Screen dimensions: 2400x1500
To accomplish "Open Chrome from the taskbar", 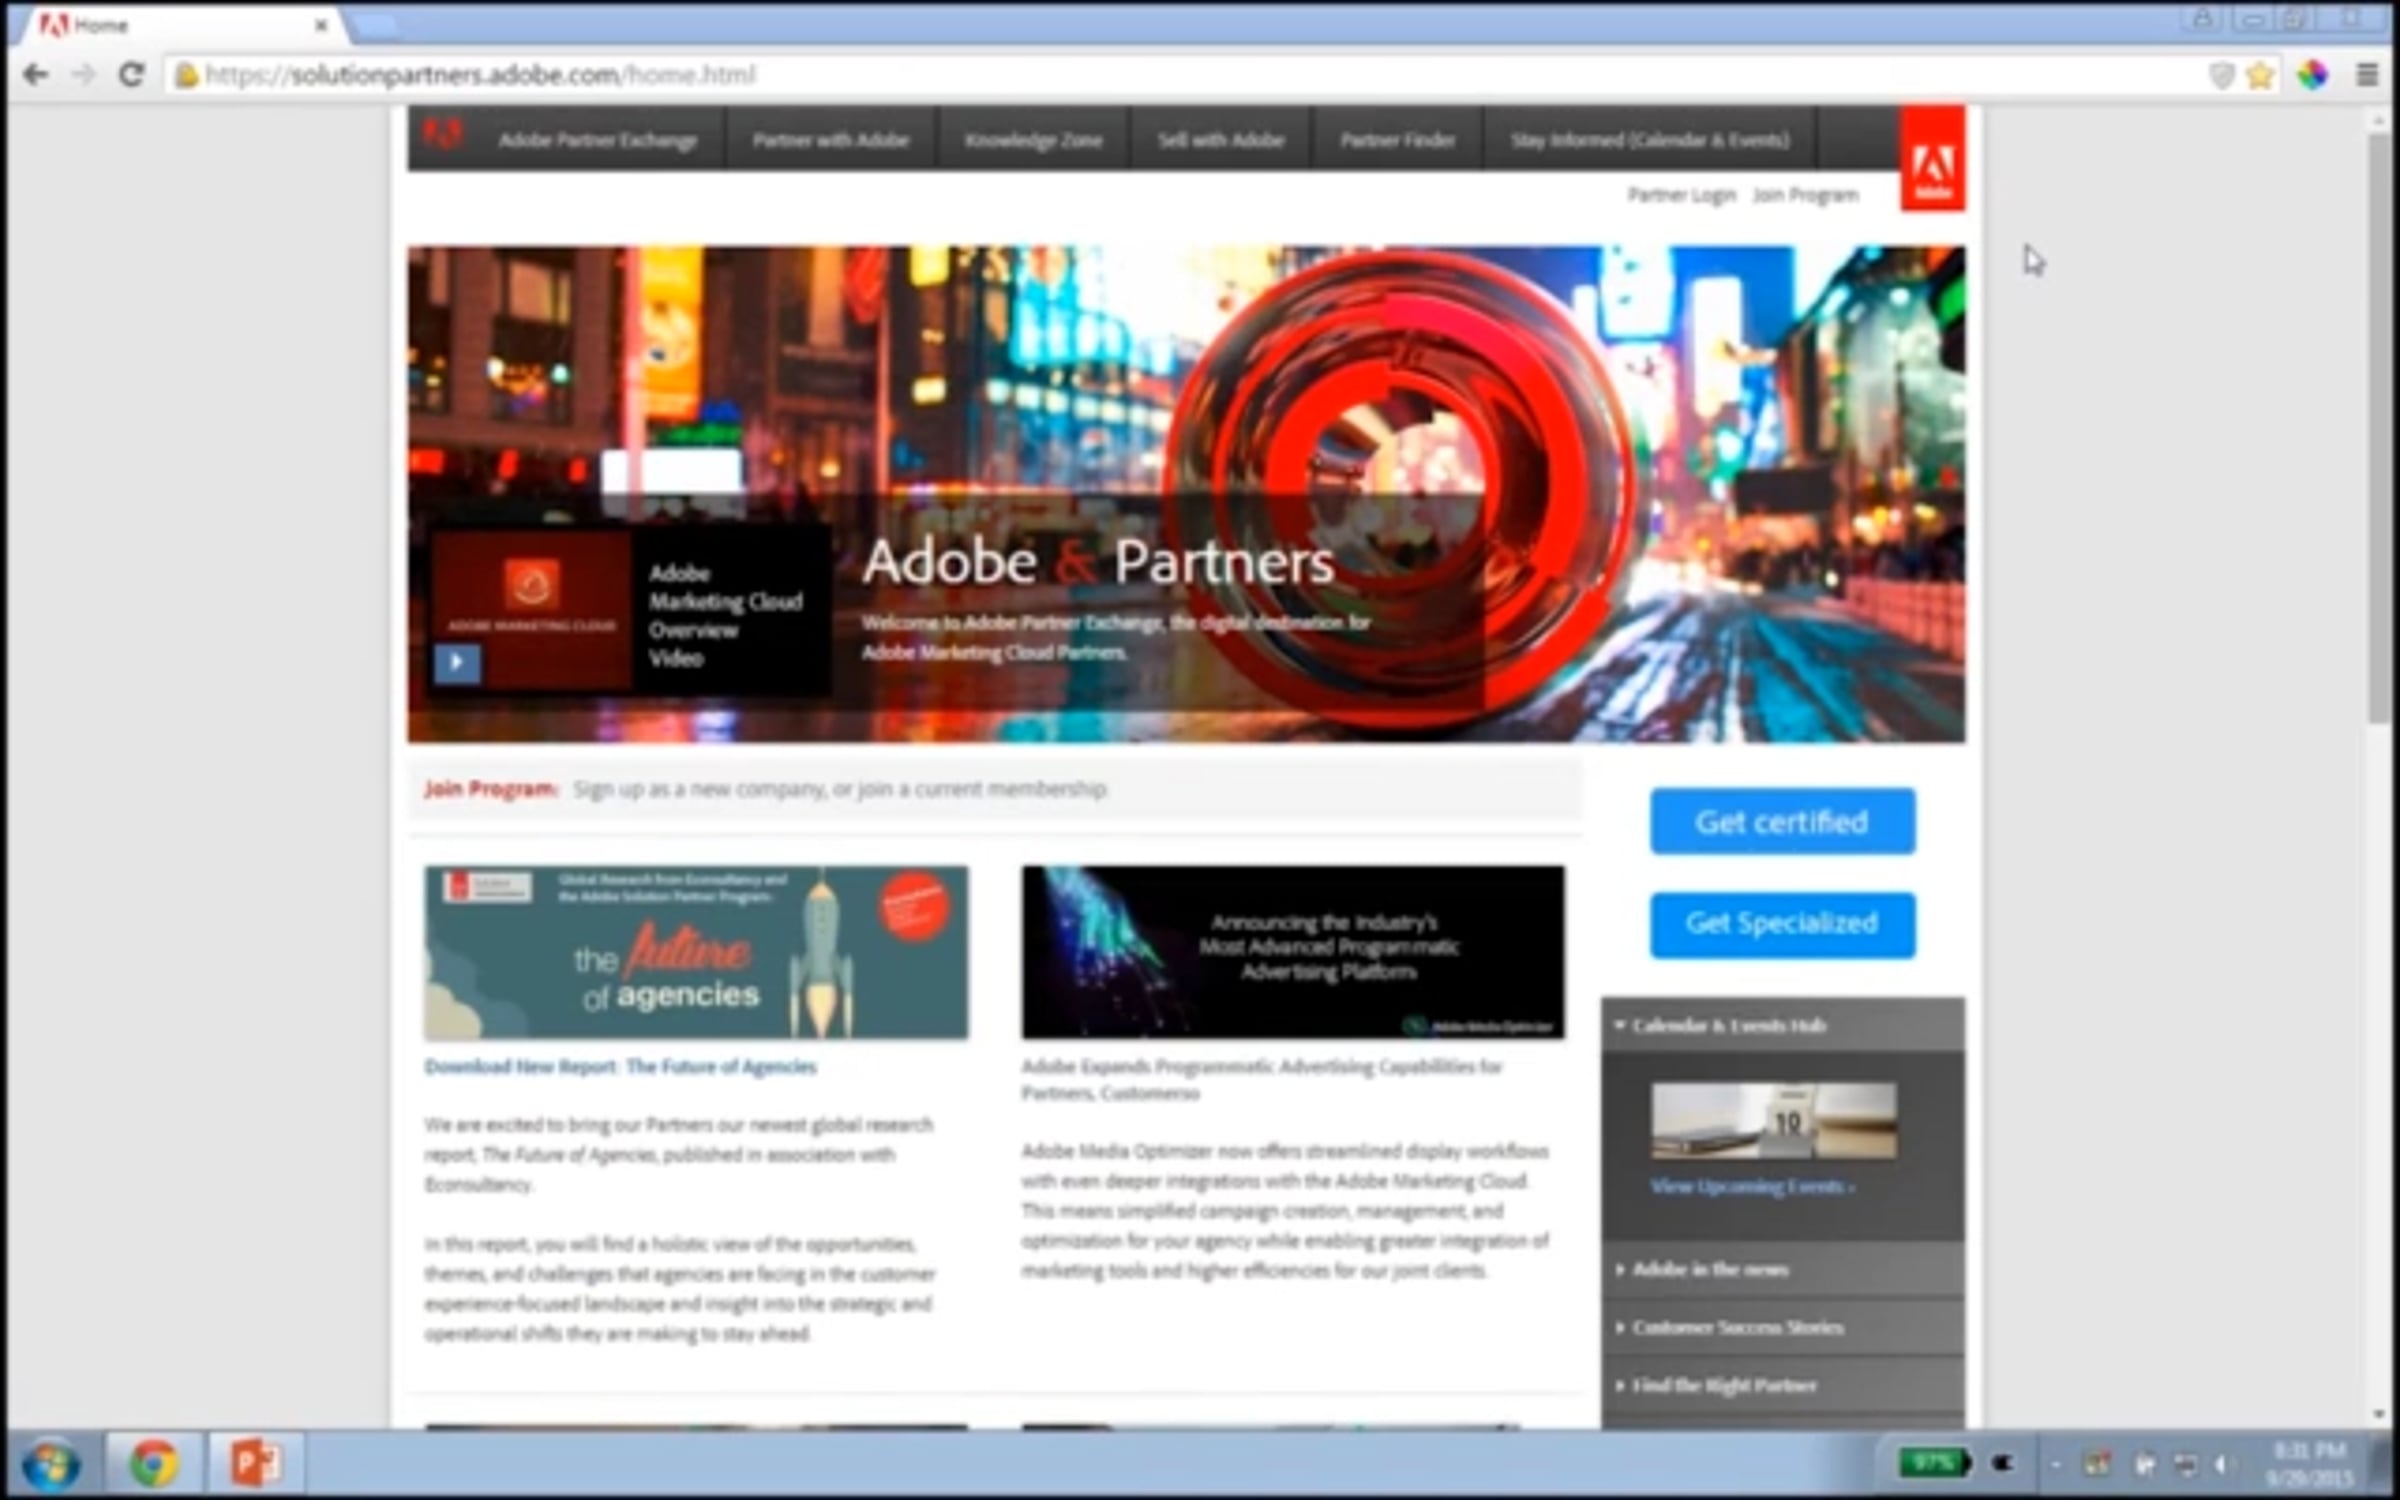I will coord(154,1465).
